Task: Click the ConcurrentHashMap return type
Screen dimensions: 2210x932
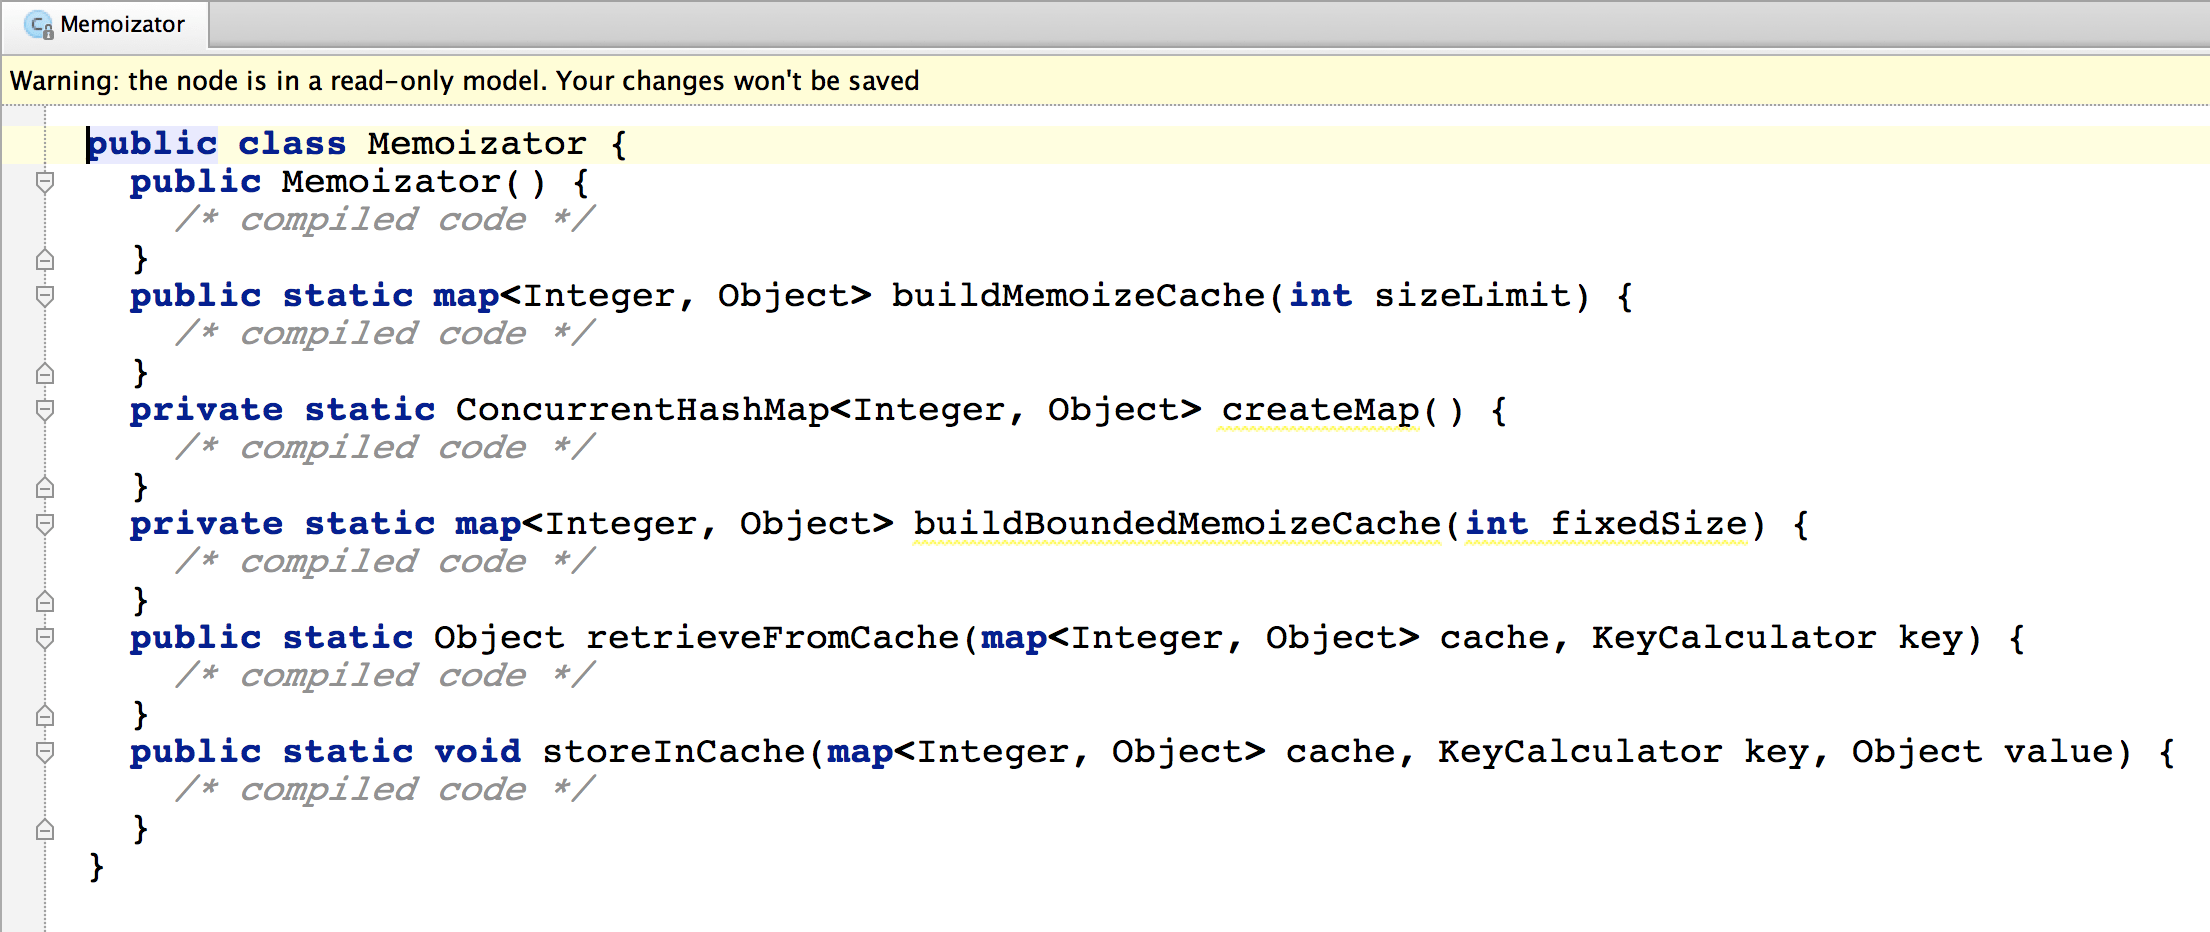Action: pyautogui.click(x=641, y=410)
